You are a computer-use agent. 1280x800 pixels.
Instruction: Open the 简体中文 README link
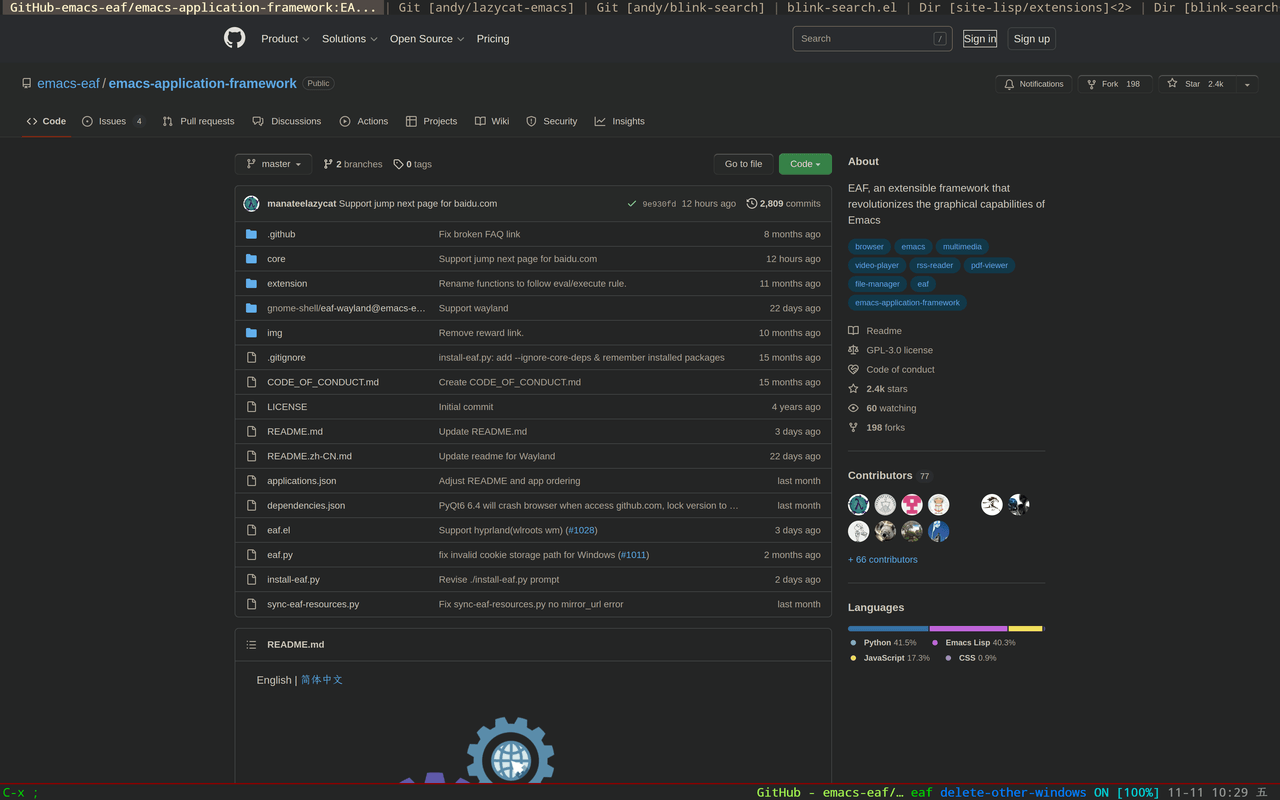pyautogui.click(x=322, y=680)
